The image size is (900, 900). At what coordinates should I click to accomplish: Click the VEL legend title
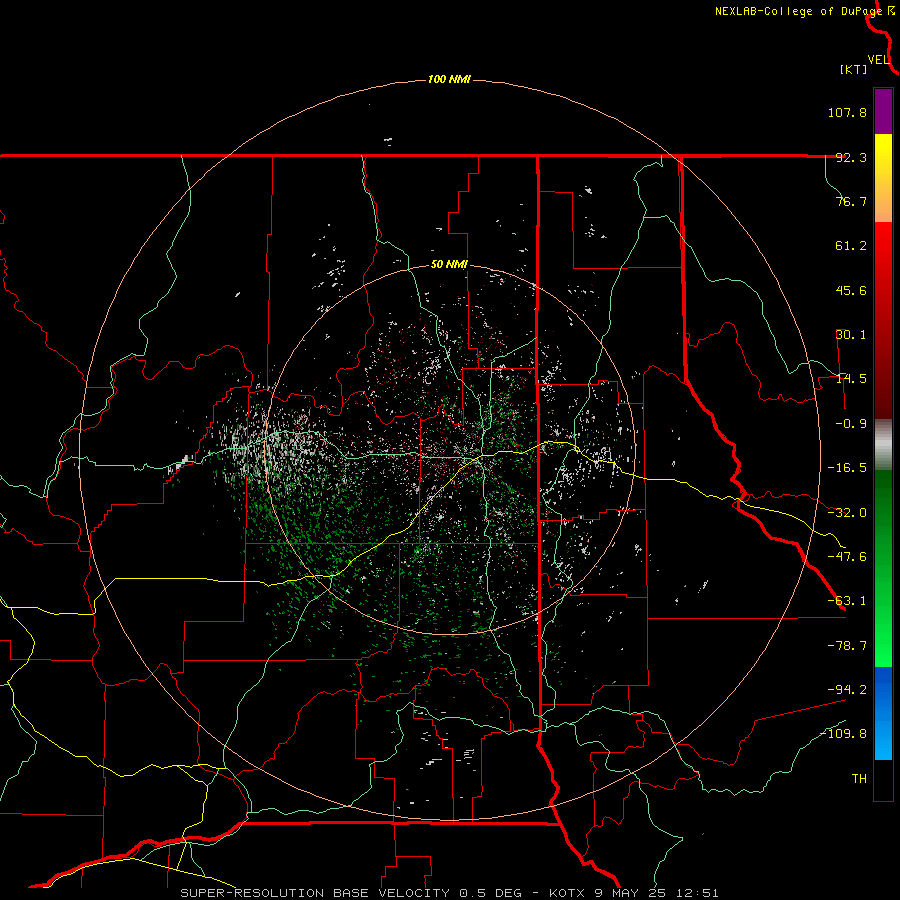click(878, 60)
